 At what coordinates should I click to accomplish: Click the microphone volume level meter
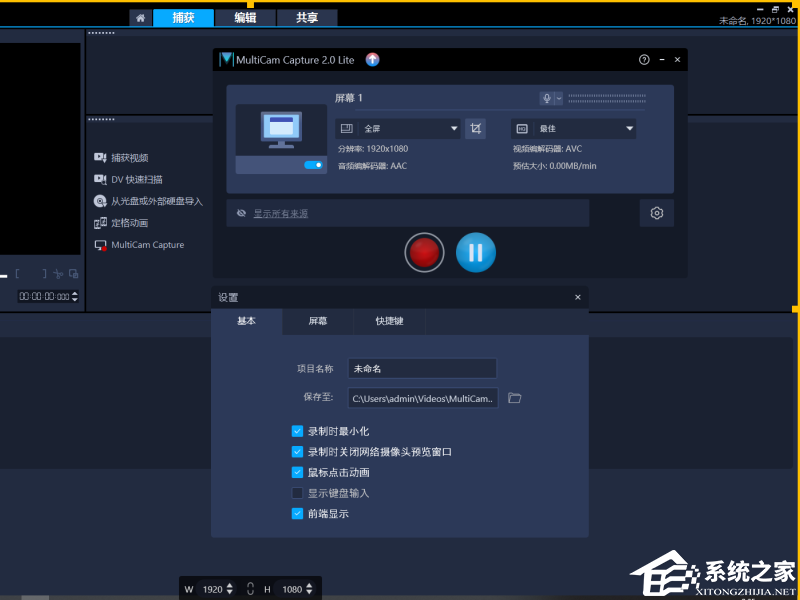tap(607, 98)
